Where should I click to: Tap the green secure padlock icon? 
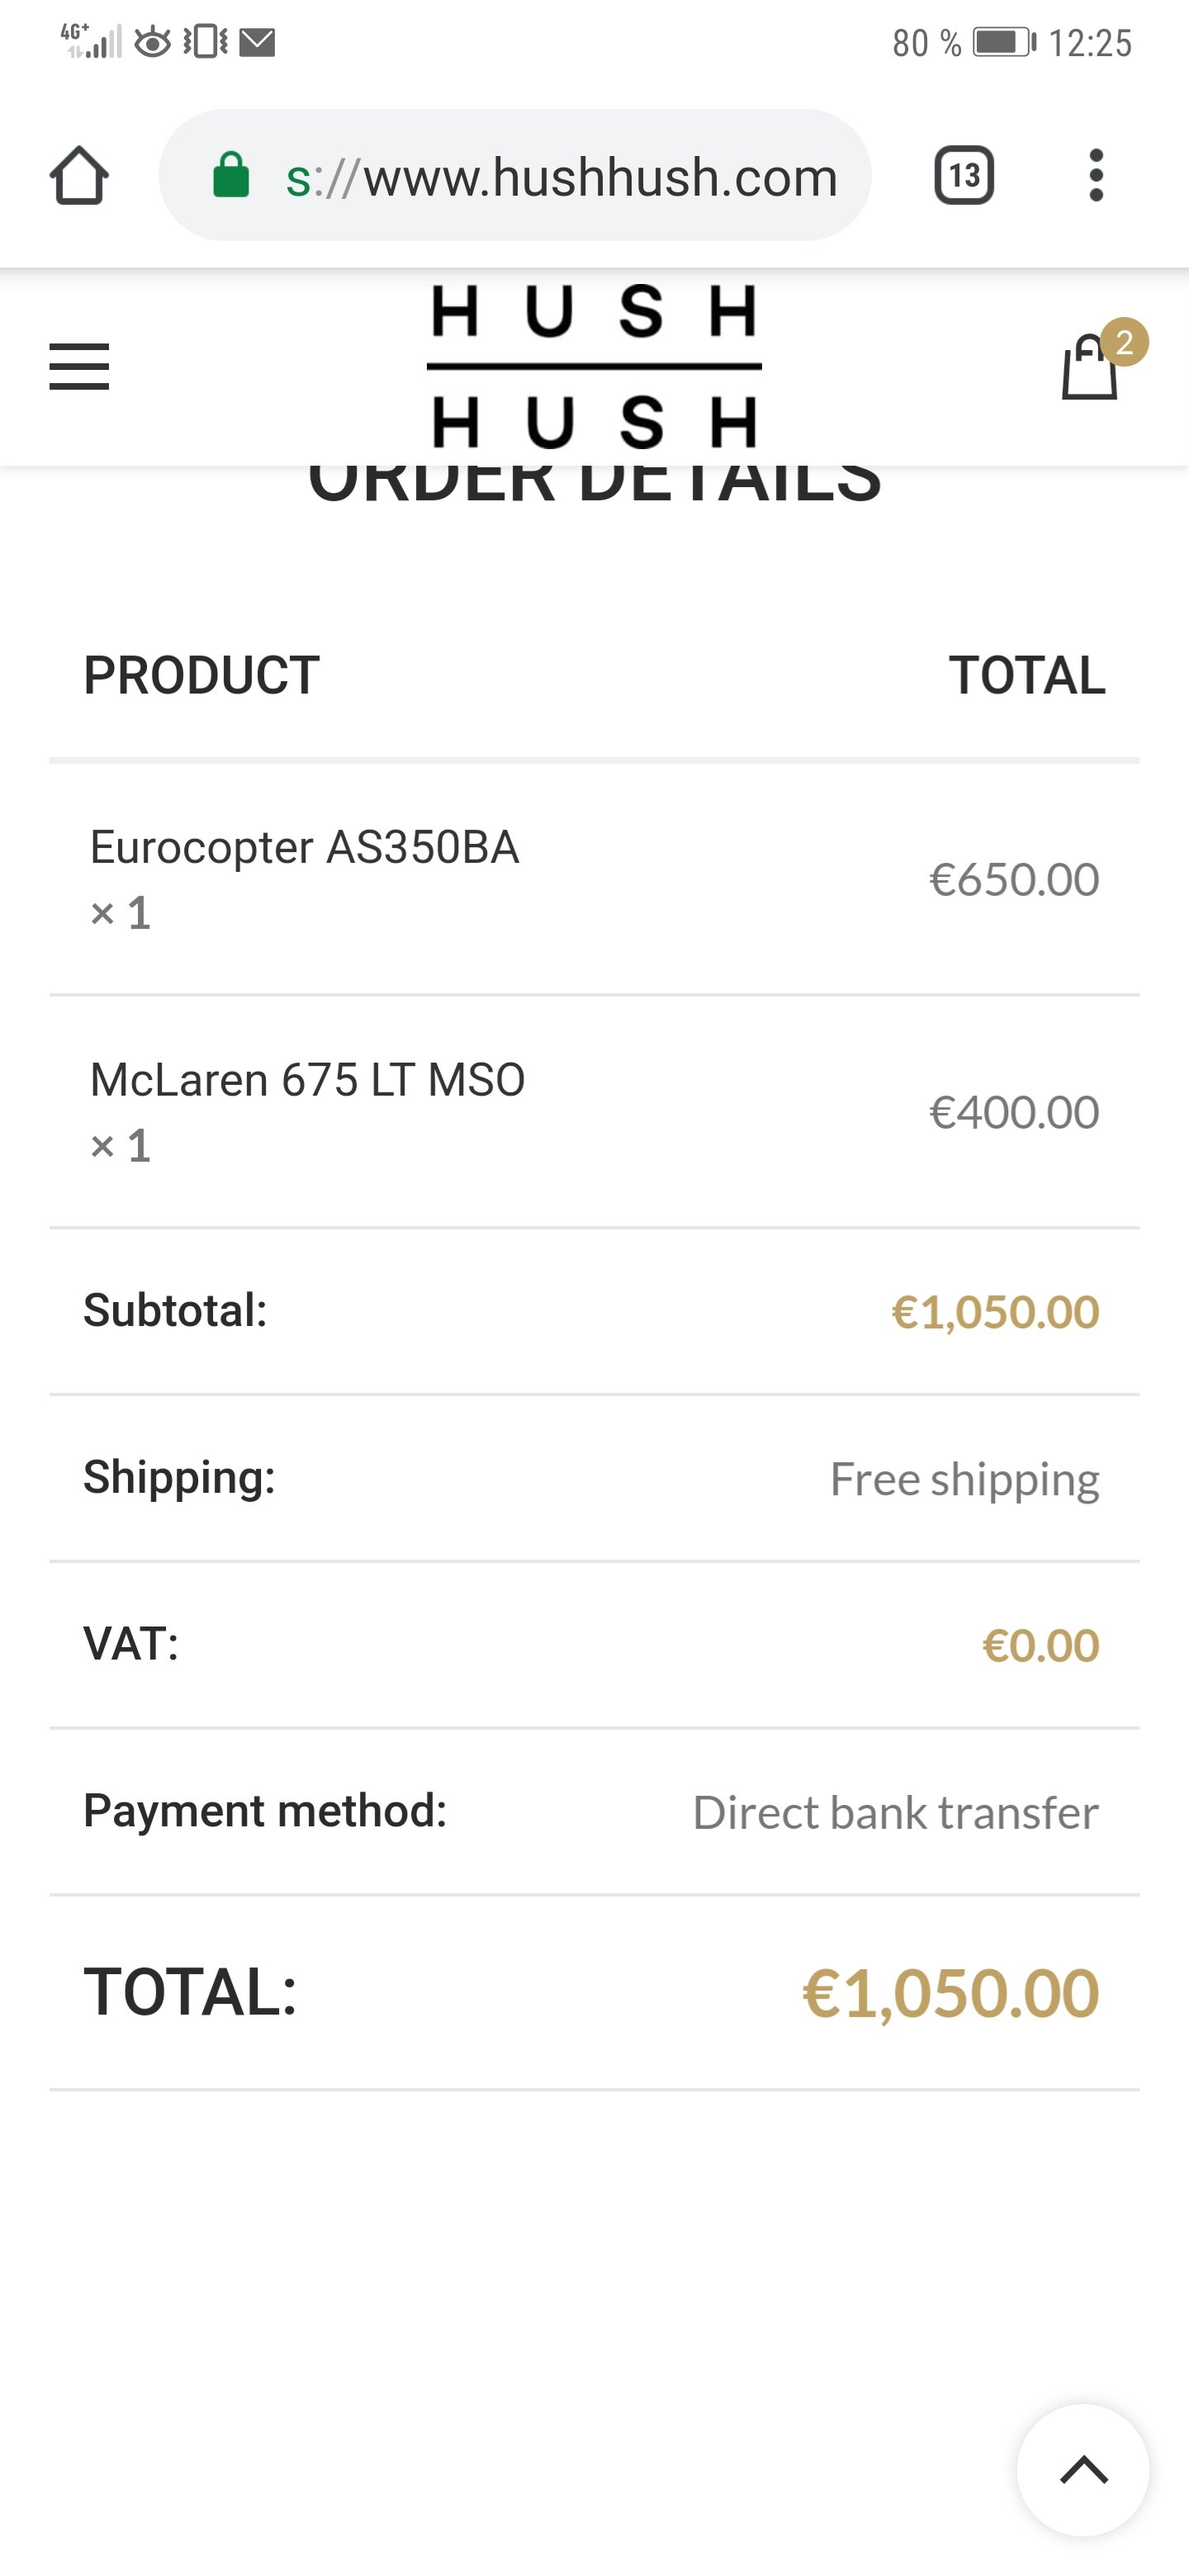[231, 176]
